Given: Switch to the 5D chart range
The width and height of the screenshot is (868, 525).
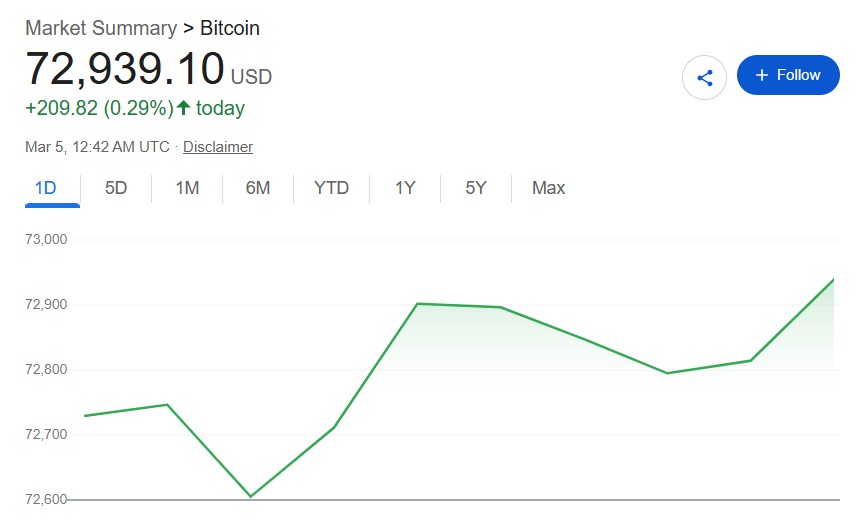Looking at the screenshot, I should click(x=116, y=188).
